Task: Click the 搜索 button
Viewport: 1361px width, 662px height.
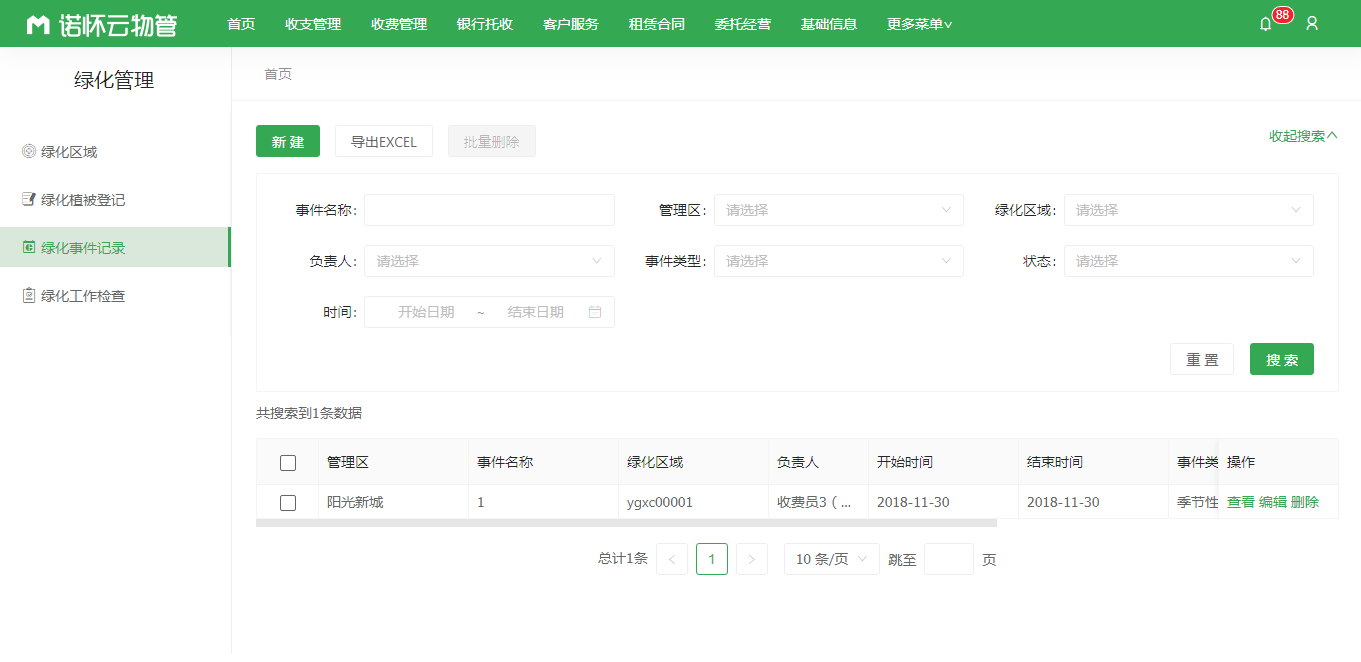Action: click(1282, 359)
